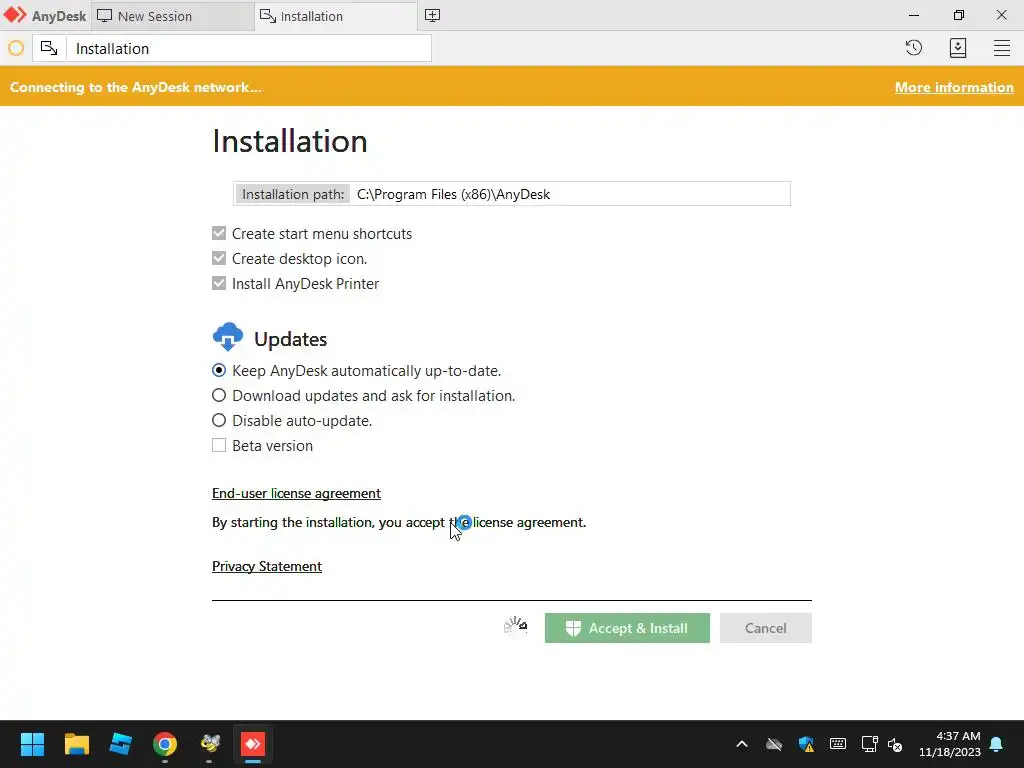This screenshot has height=768, width=1024.
Task: Select Disable auto-update option
Action: tap(219, 420)
